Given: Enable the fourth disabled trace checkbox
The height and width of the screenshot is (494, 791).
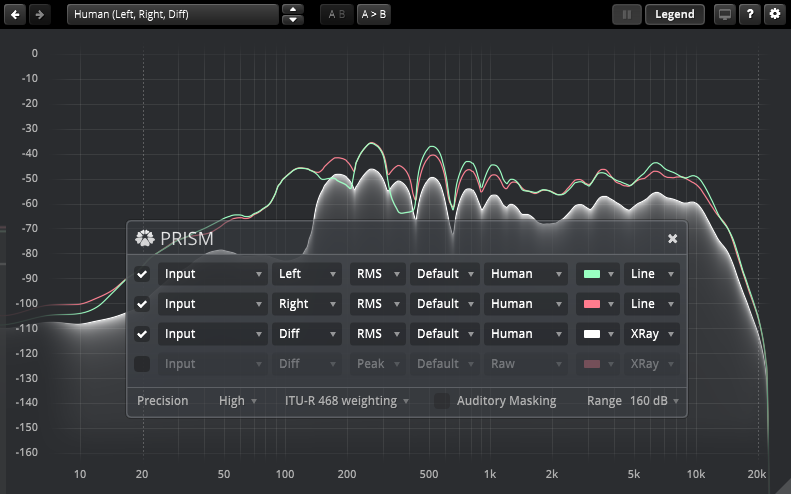Looking at the screenshot, I should tap(142, 364).
